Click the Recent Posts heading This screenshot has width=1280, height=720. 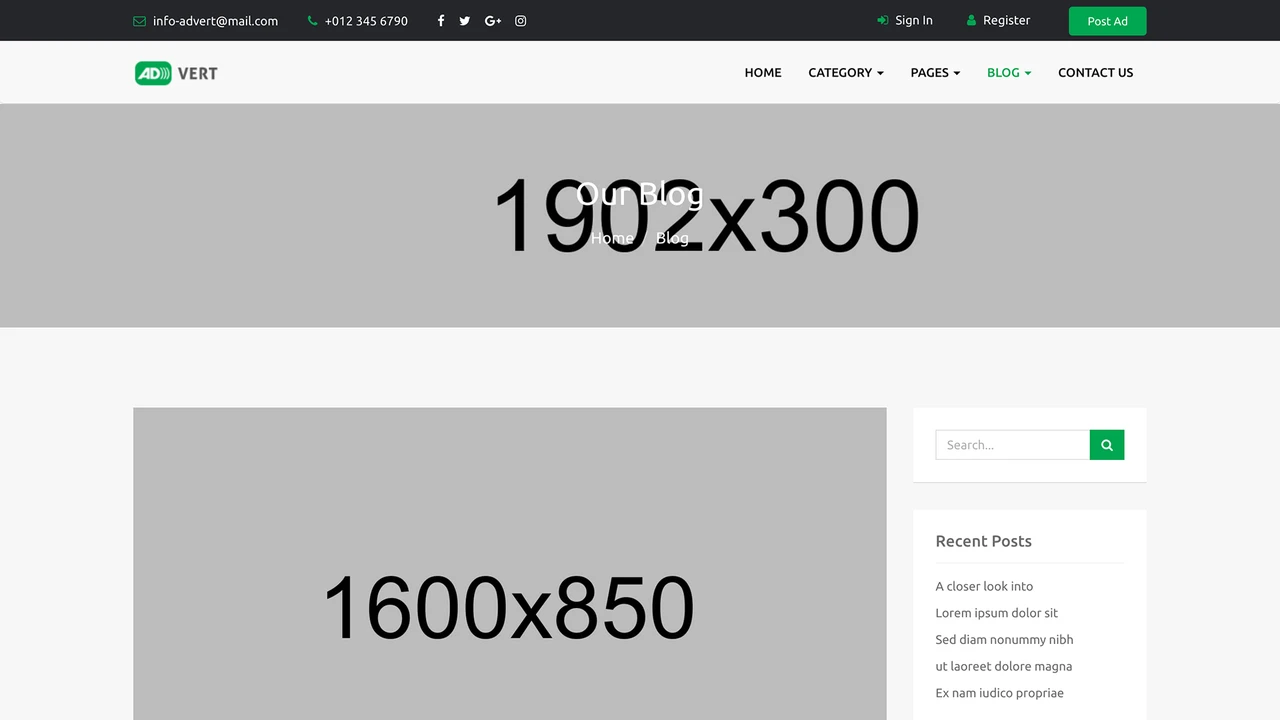click(x=983, y=541)
